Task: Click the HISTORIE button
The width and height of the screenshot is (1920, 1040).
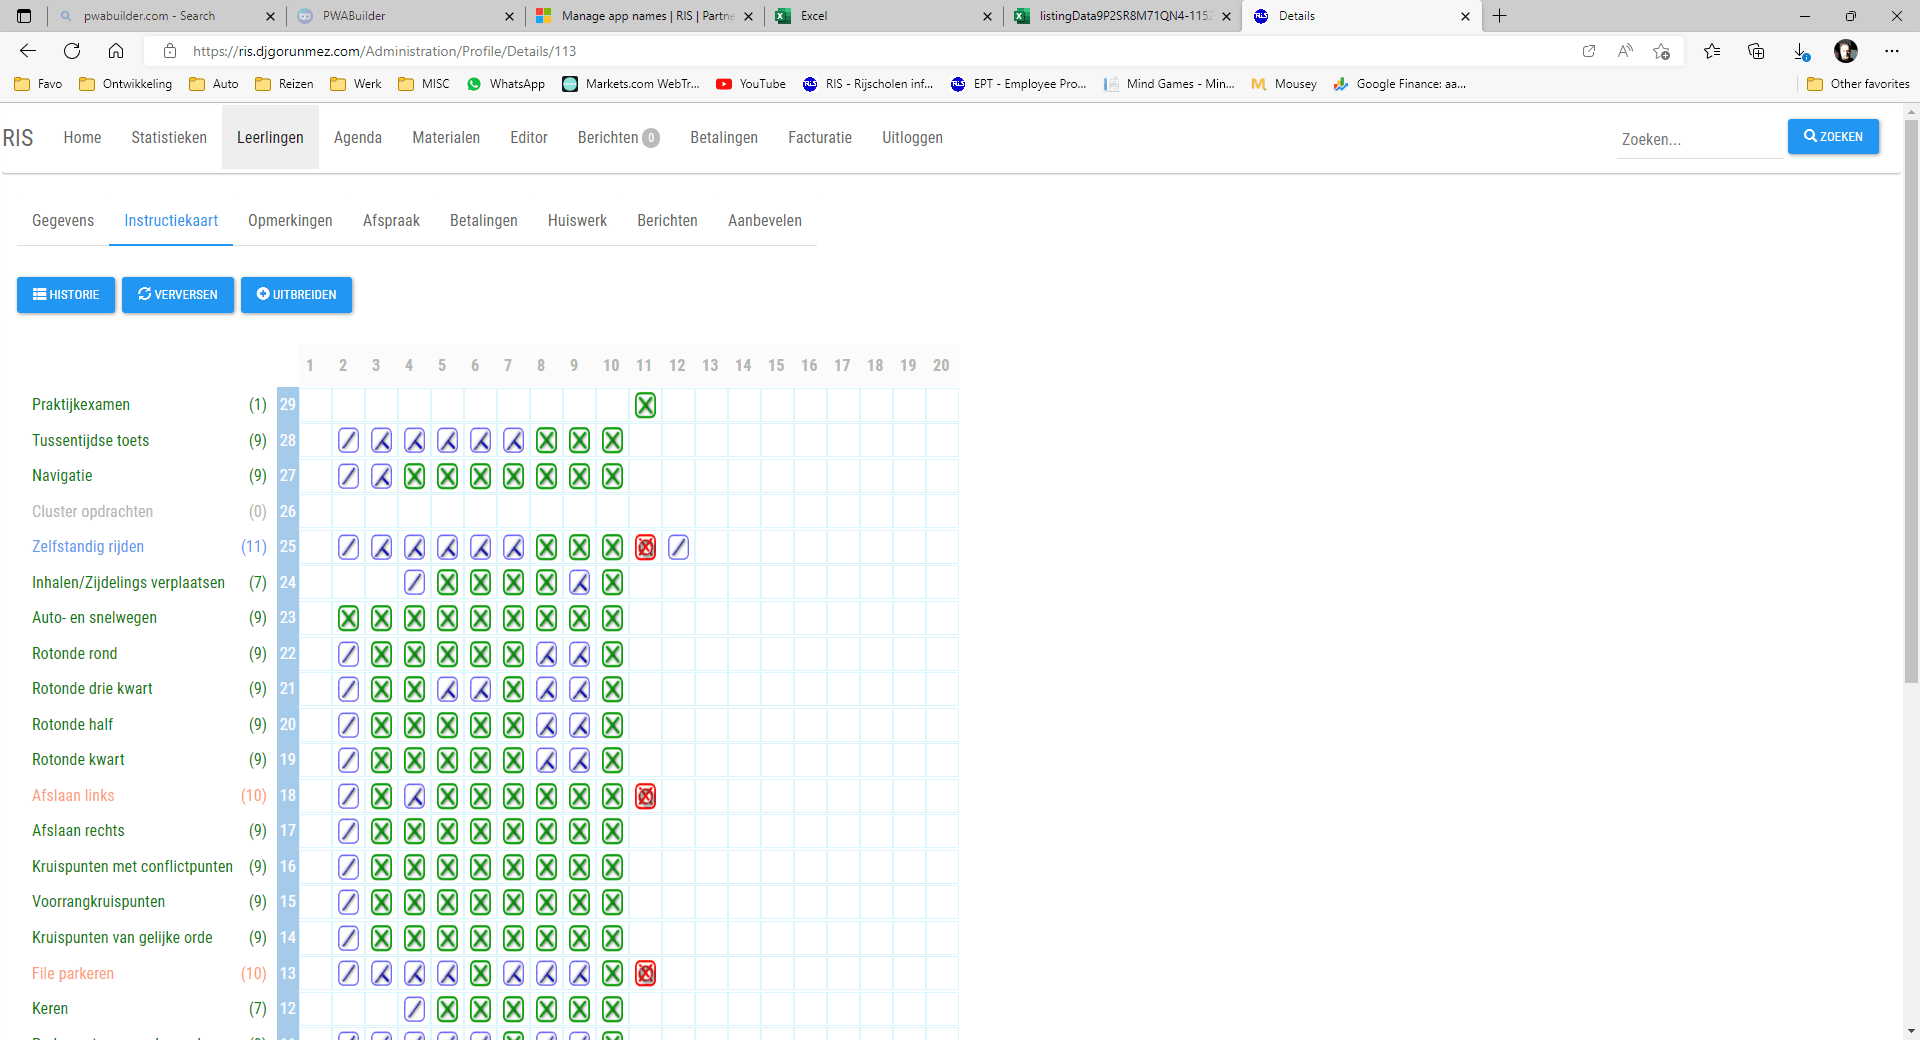Action: pyautogui.click(x=66, y=295)
